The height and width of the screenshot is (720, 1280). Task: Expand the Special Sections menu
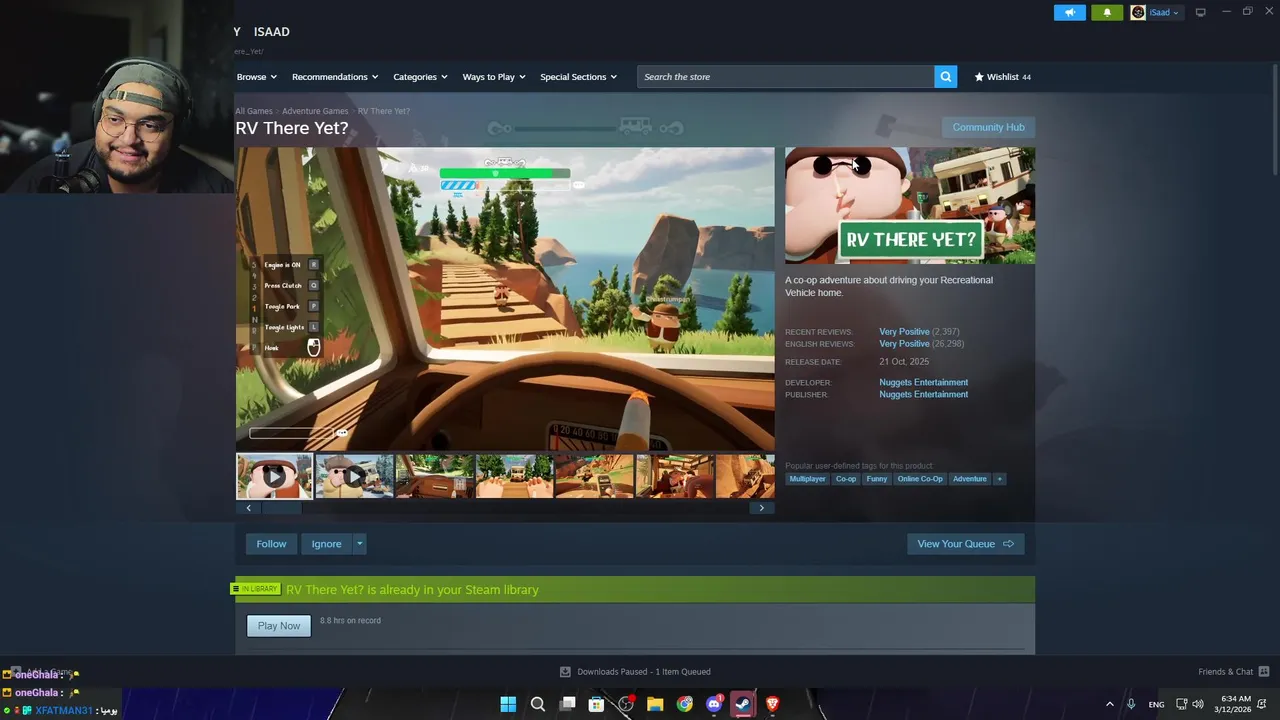pyautogui.click(x=578, y=77)
